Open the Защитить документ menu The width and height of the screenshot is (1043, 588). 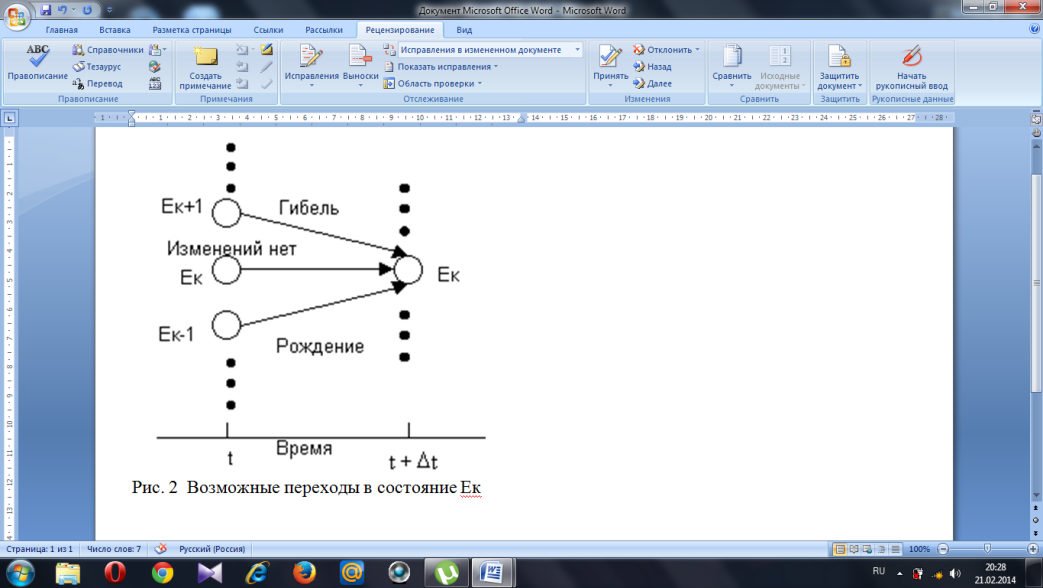[839, 66]
